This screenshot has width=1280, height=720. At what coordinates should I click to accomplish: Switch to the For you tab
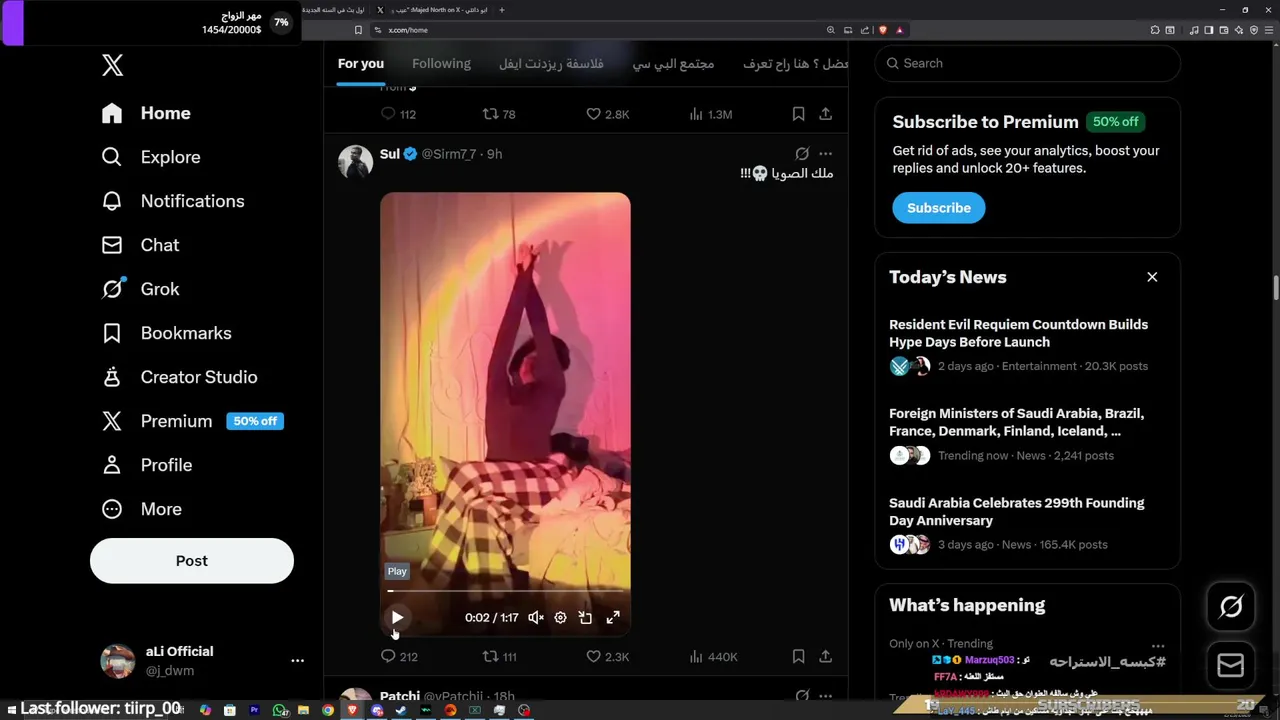click(360, 63)
